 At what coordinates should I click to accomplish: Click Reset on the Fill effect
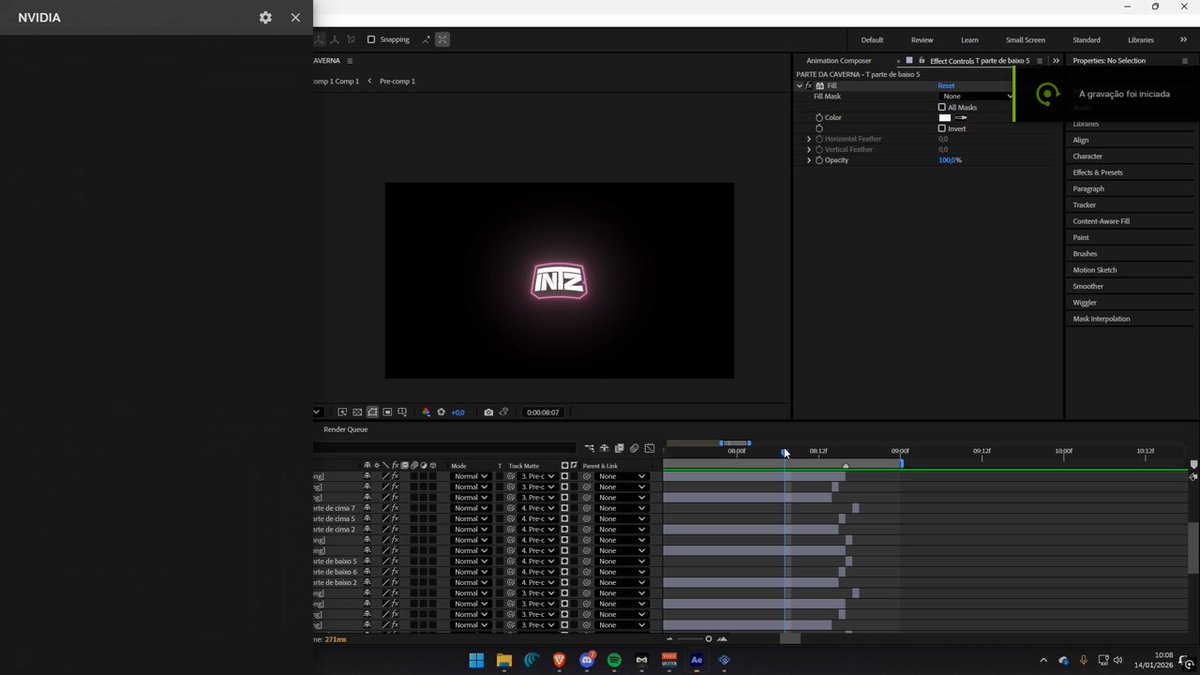pyautogui.click(x=946, y=86)
